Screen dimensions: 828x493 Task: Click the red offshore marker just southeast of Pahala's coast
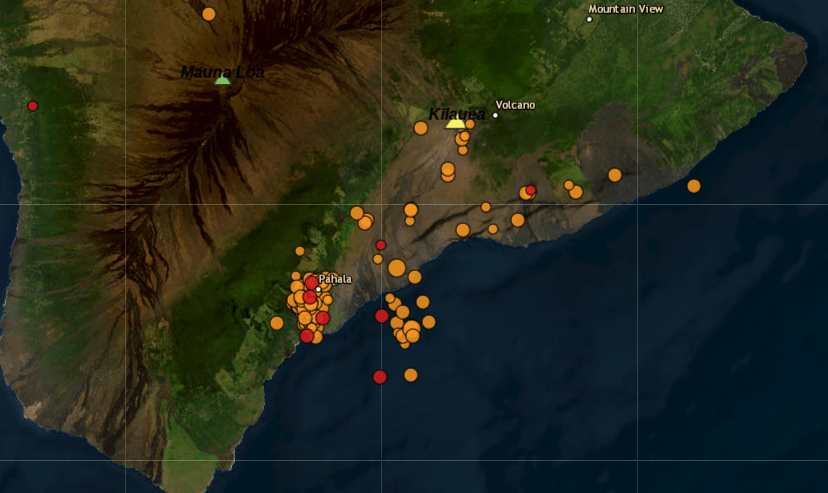pyautogui.click(x=382, y=316)
